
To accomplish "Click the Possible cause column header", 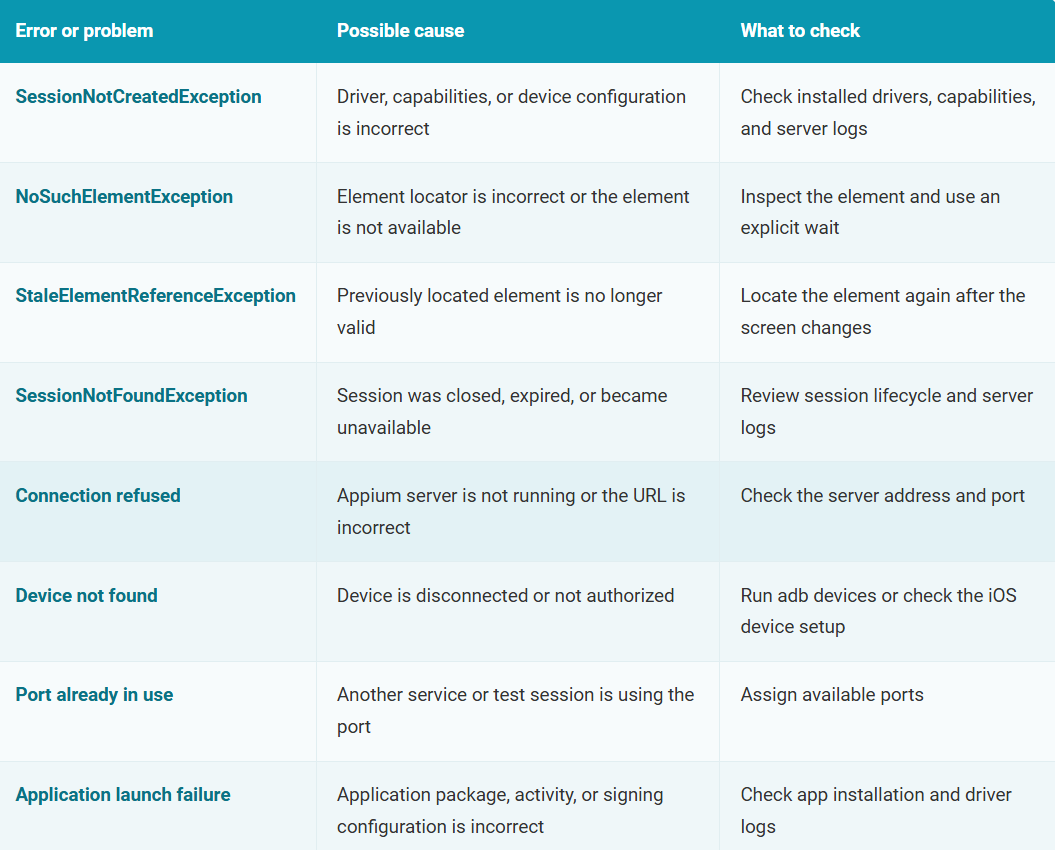I will (400, 31).
